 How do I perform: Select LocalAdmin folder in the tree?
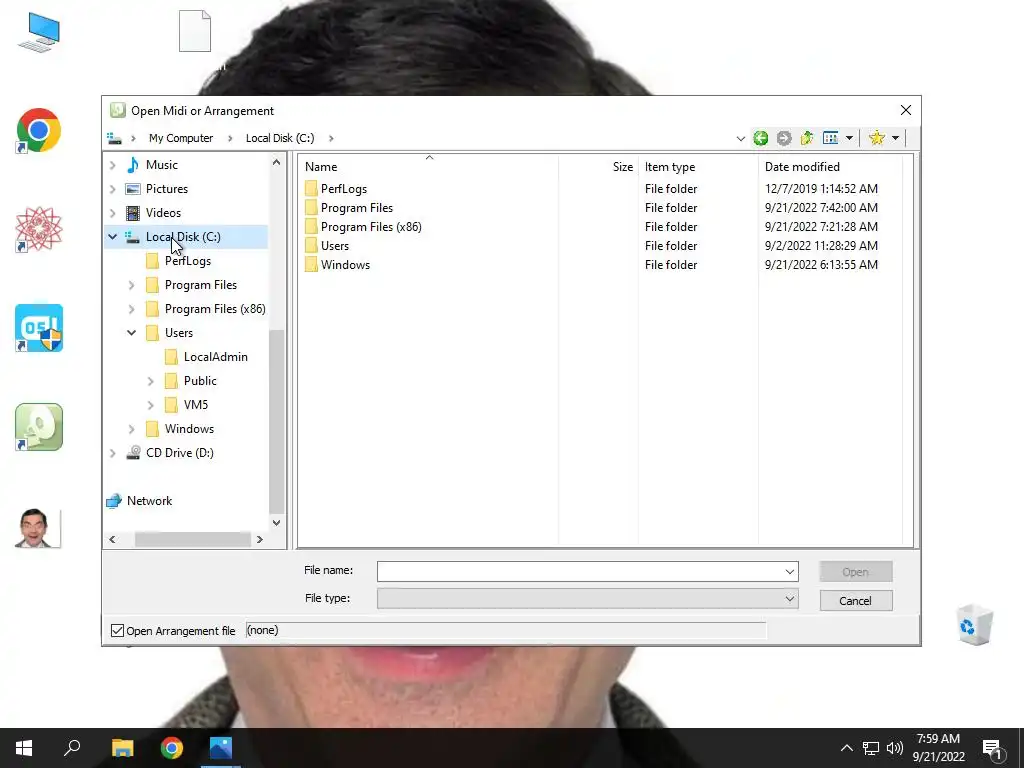pos(216,357)
